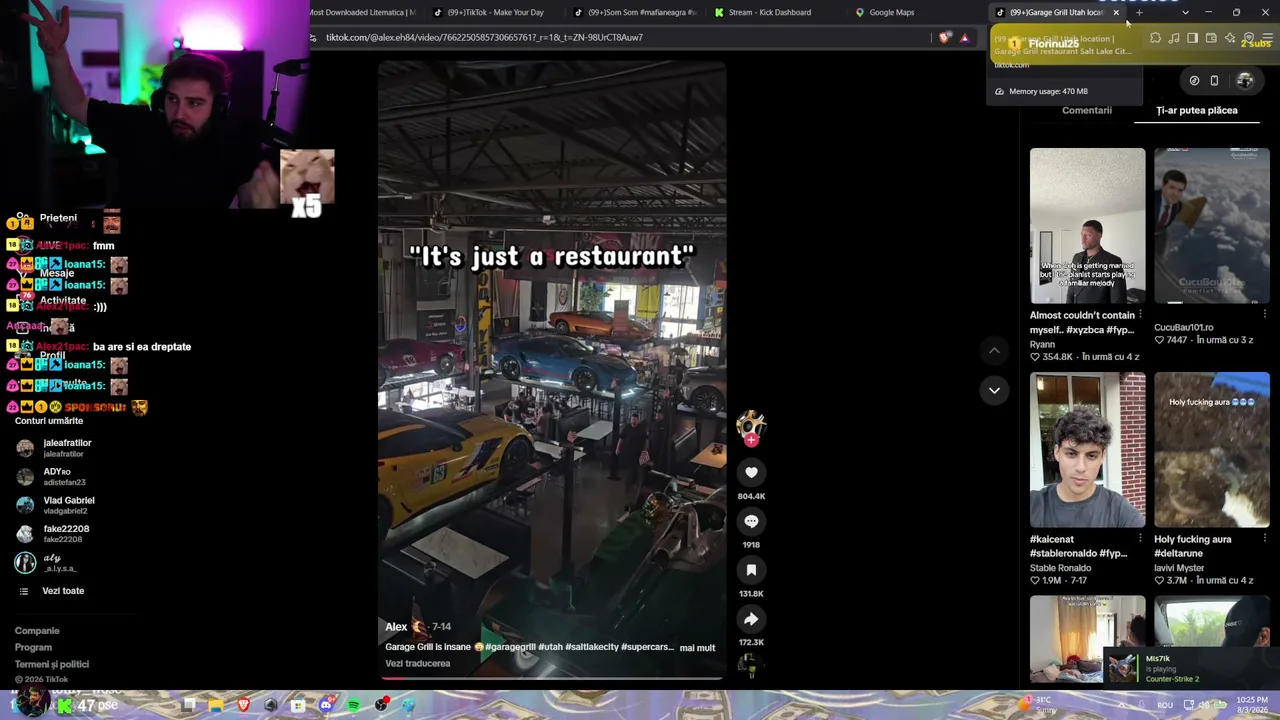Open the taskbar clock showing 10:25 PM

[1252, 705]
